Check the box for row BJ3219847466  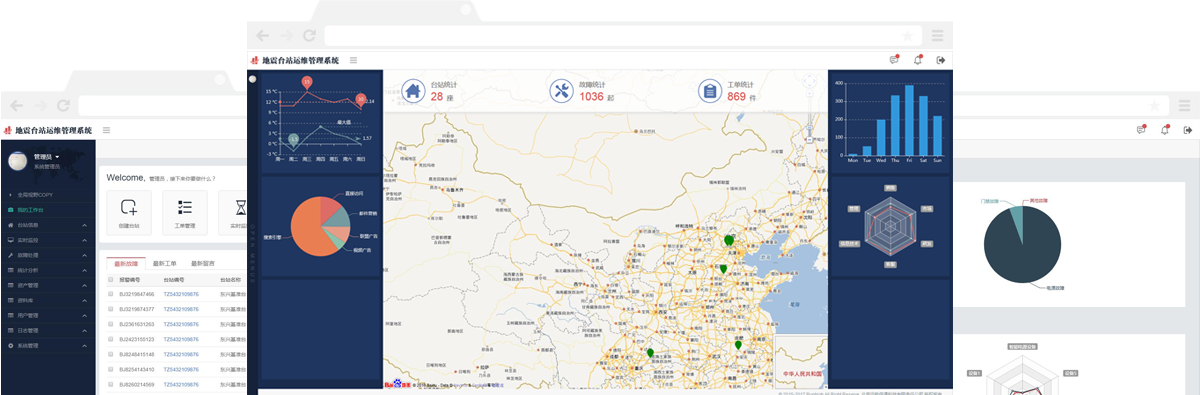coord(111,295)
